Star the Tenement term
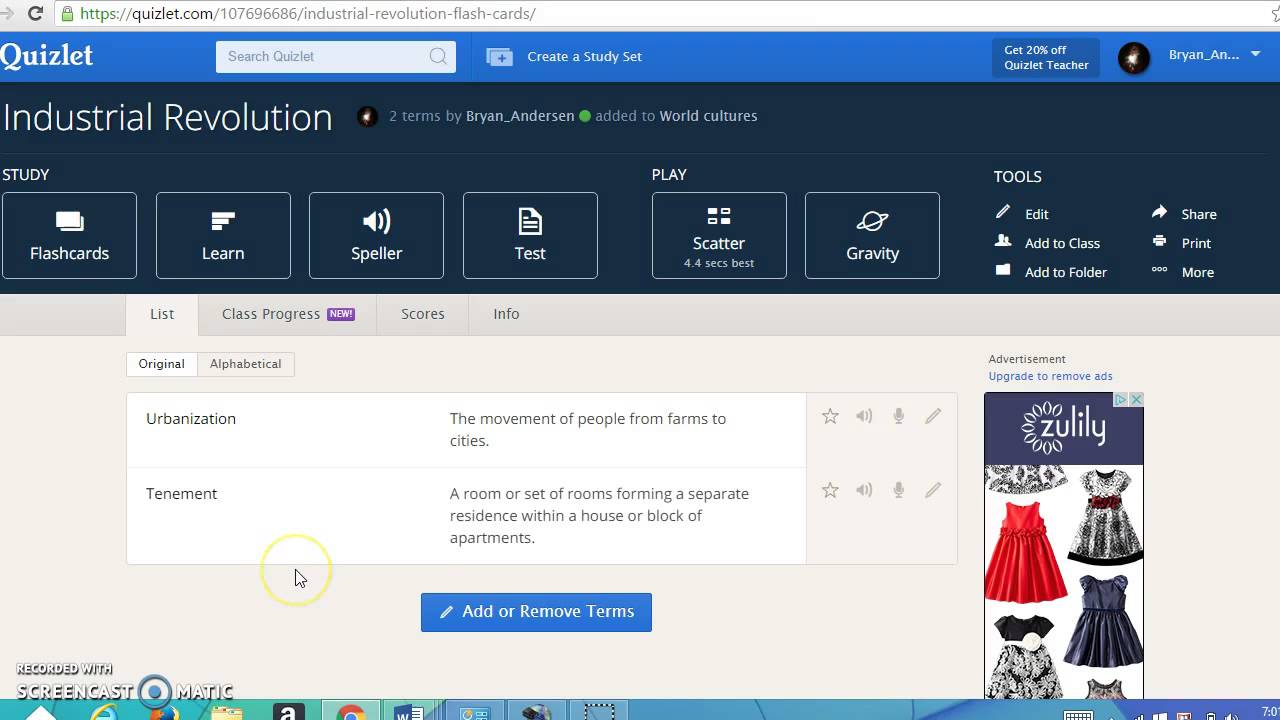This screenshot has height=720, width=1280. (x=830, y=490)
